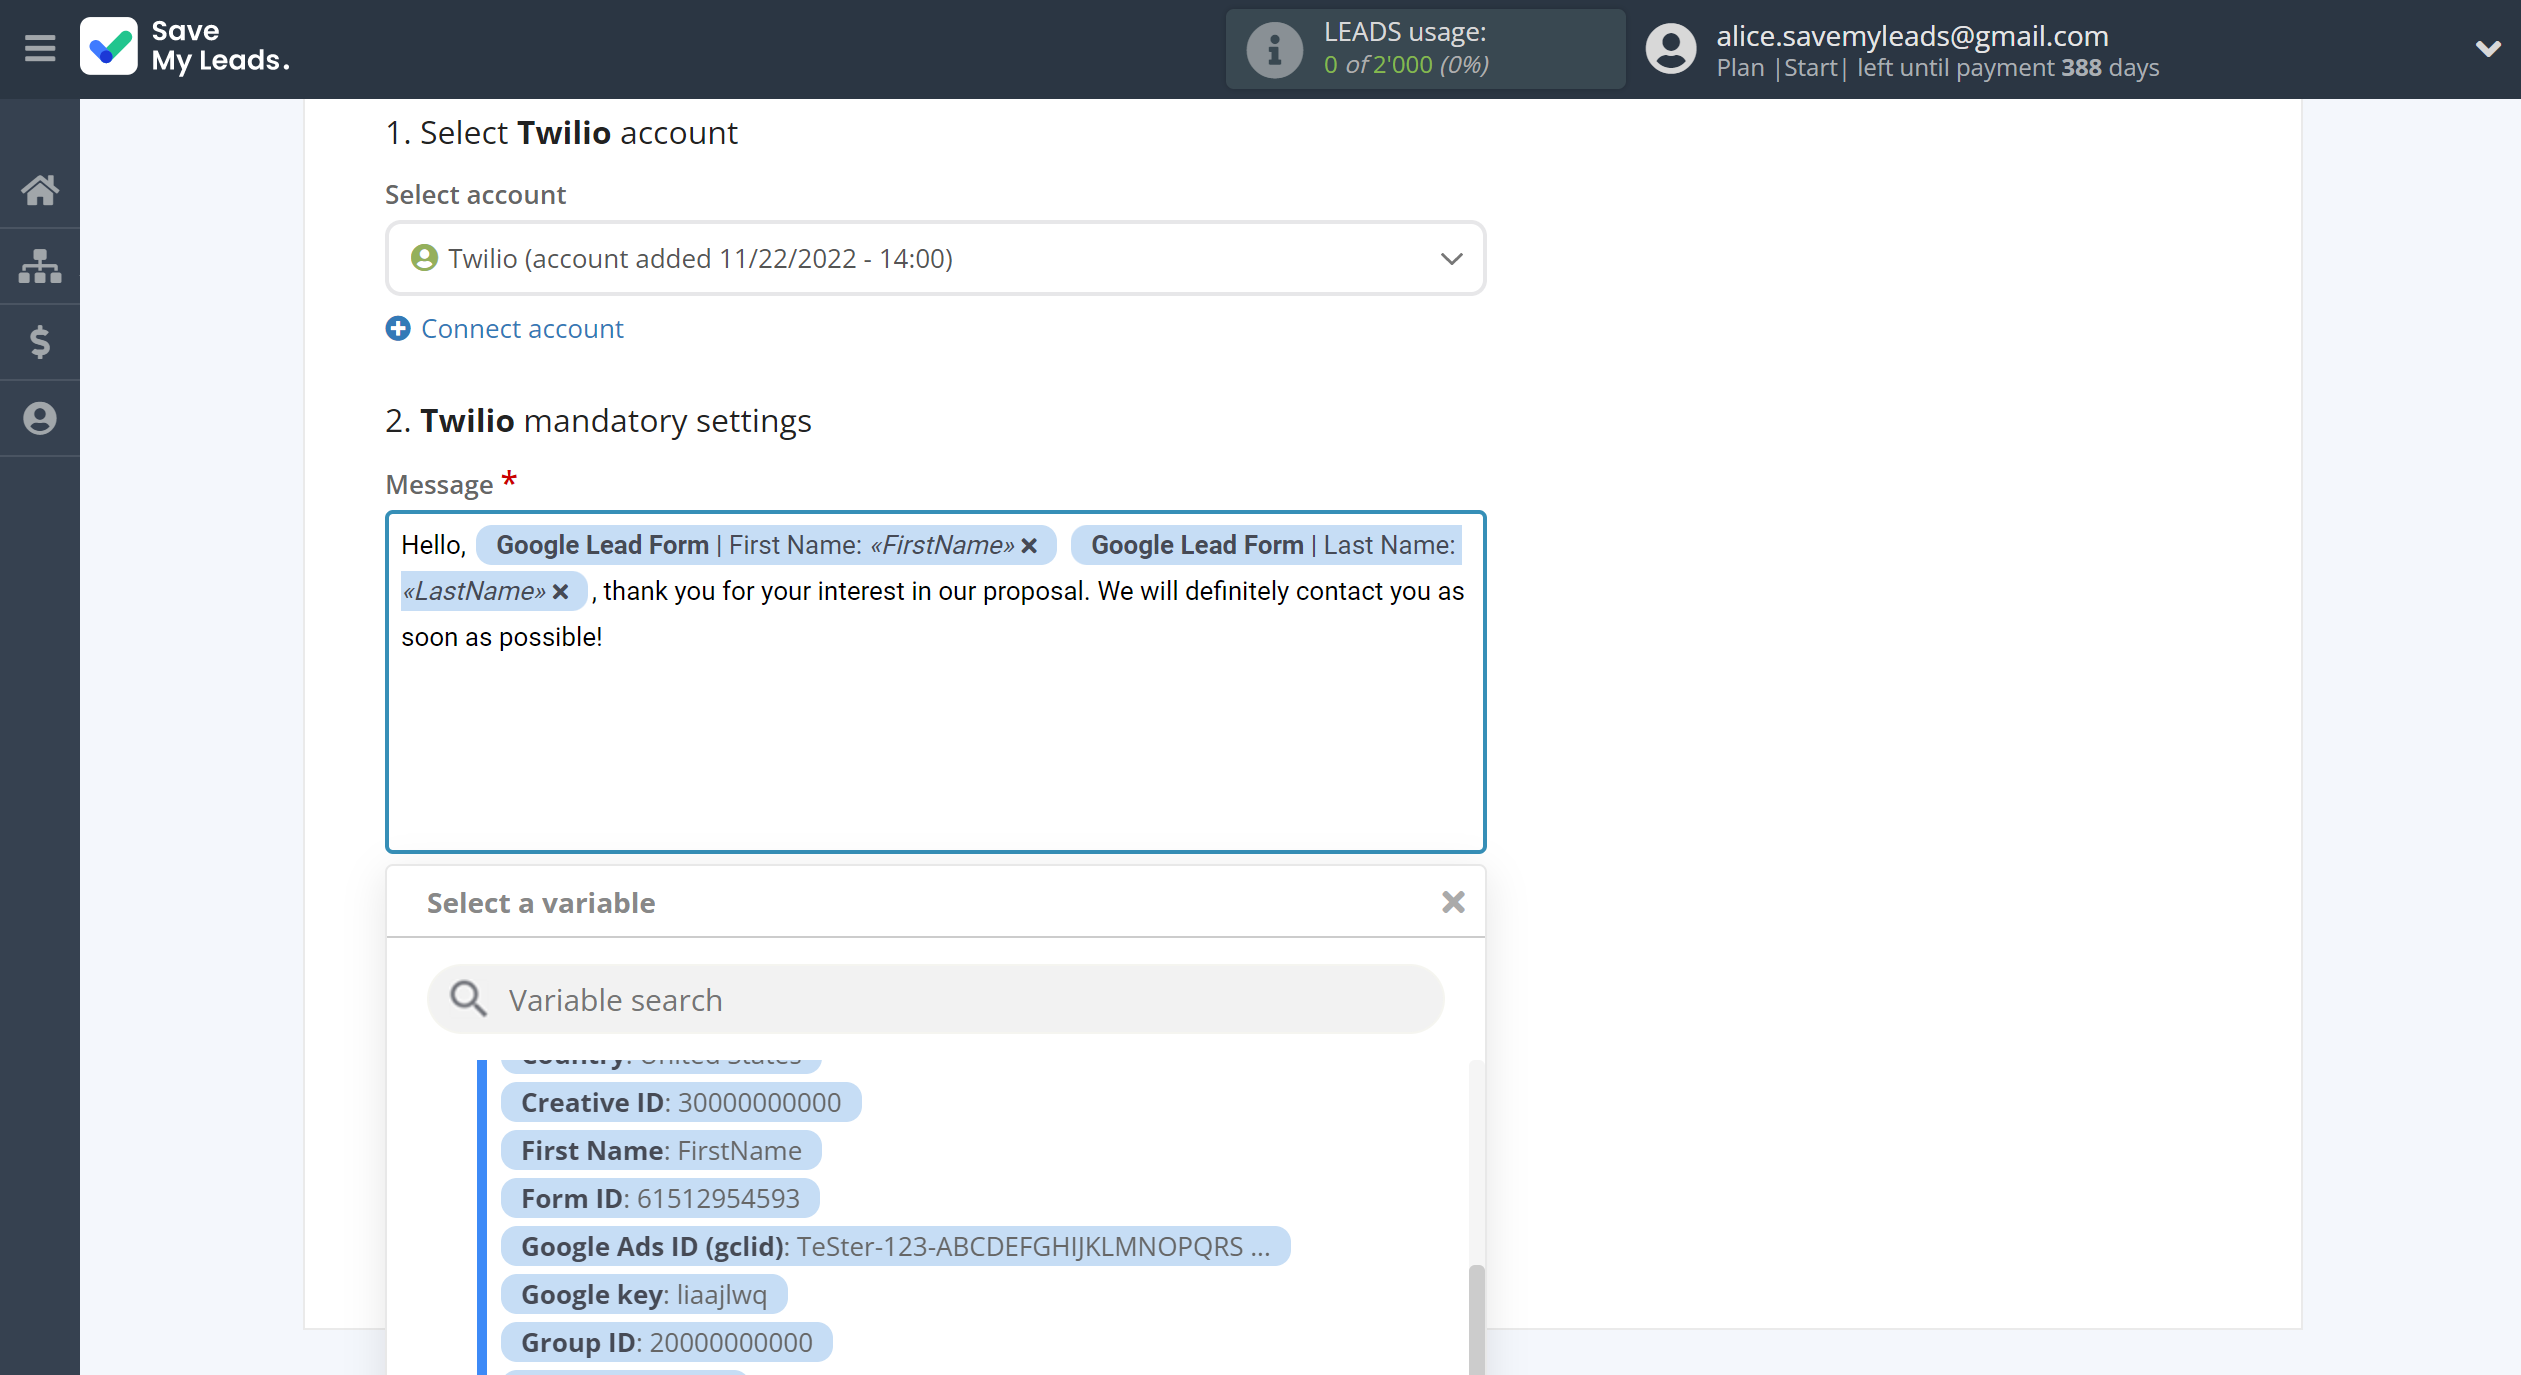
Task: Focus the Variable search field
Action: point(935,999)
